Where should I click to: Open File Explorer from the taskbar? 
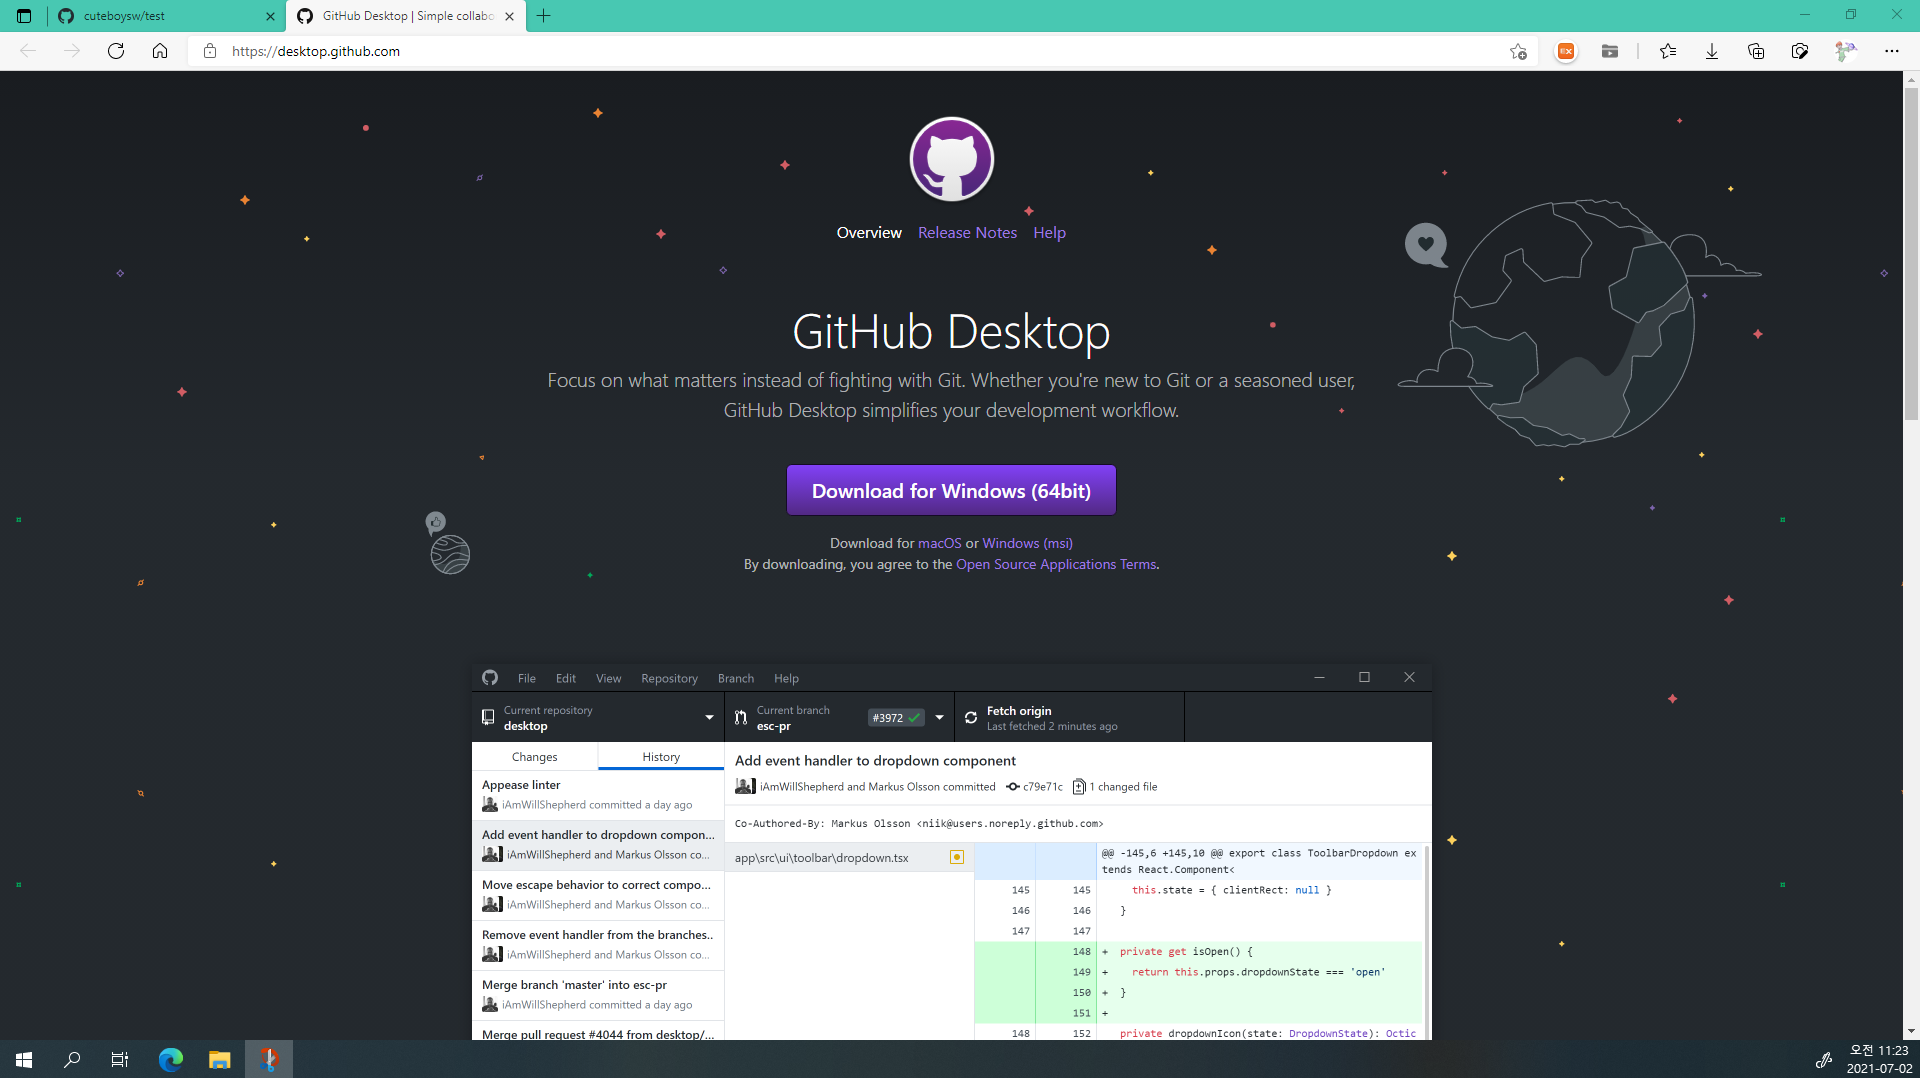coord(220,1059)
